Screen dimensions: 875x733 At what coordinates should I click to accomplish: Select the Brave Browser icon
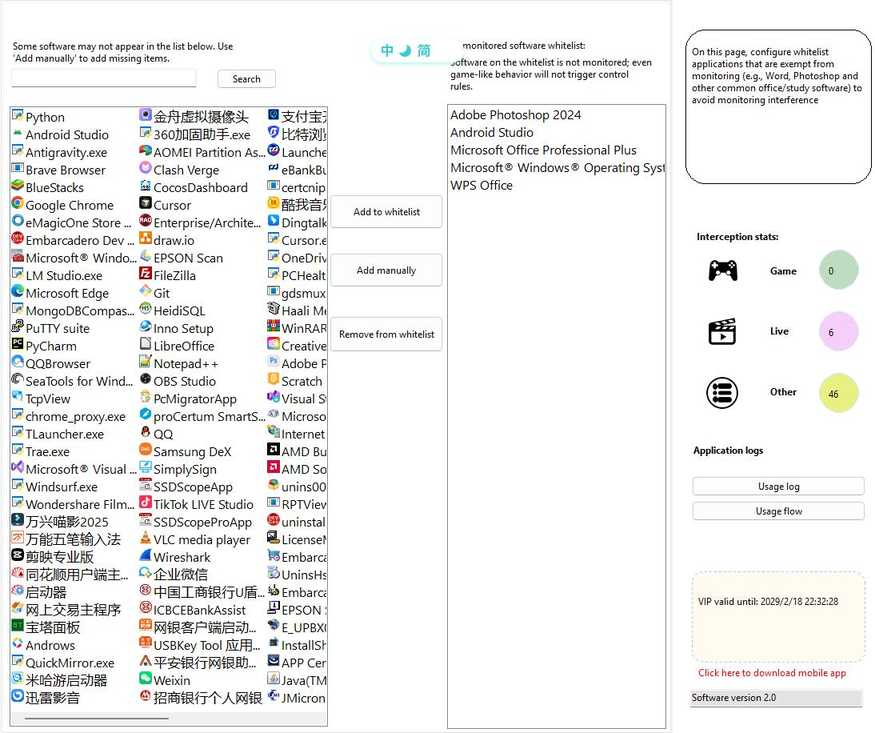pyautogui.click(x=17, y=169)
